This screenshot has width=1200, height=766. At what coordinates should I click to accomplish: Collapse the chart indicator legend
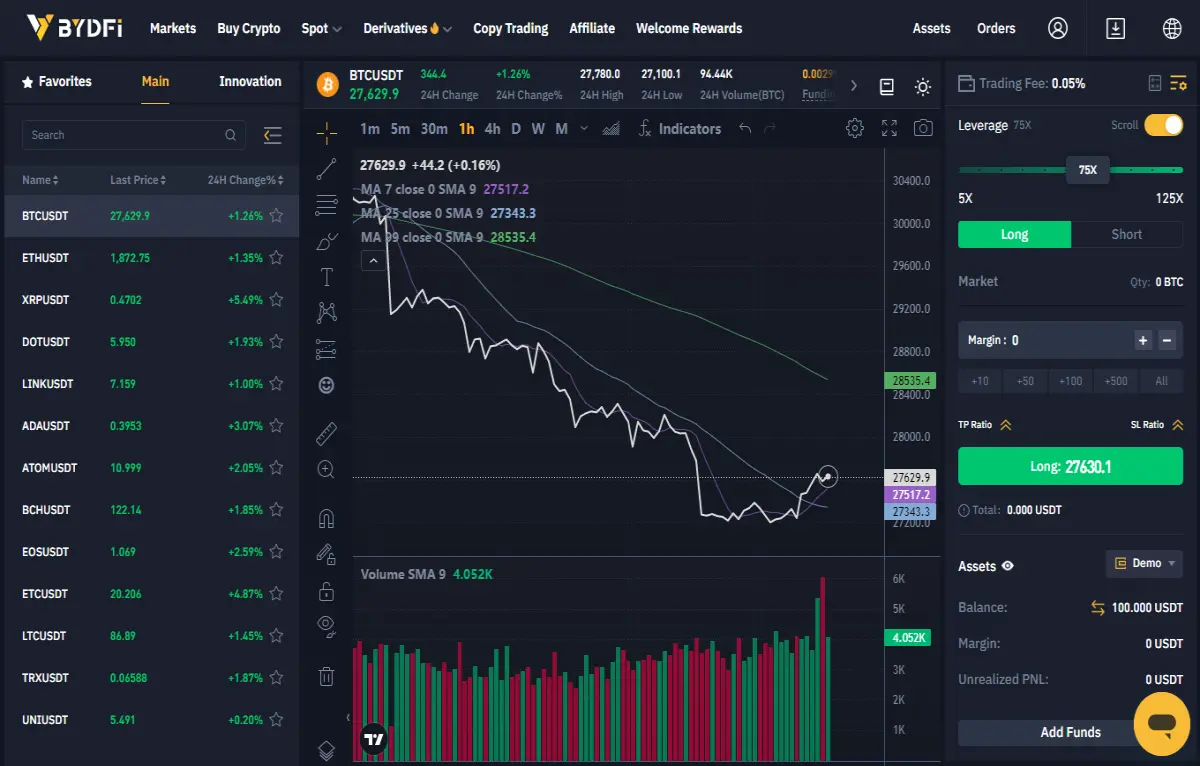click(x=372, y=261)
